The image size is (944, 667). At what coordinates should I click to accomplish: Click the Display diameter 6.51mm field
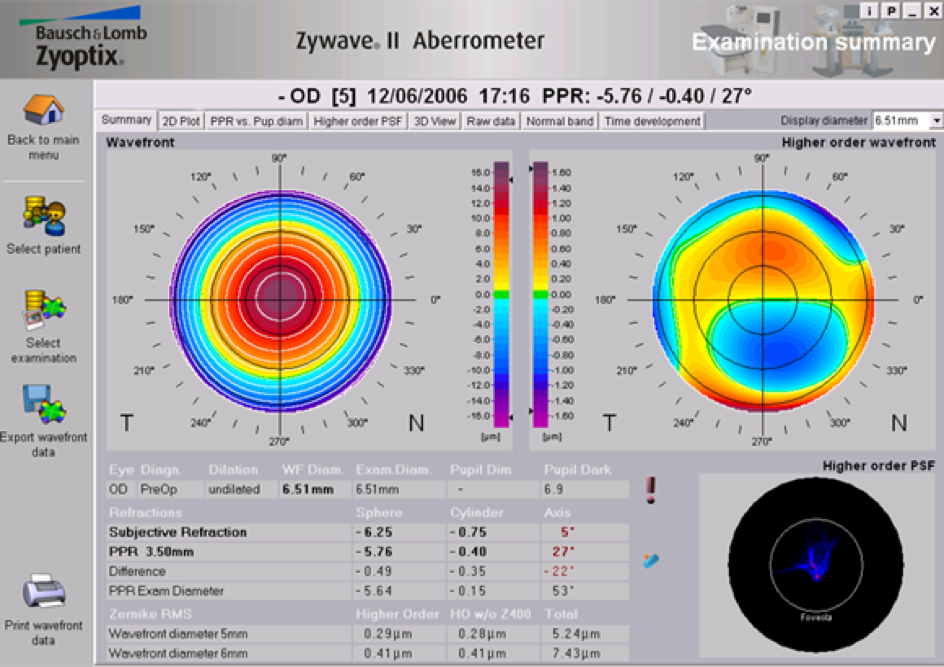coord(901,120)
